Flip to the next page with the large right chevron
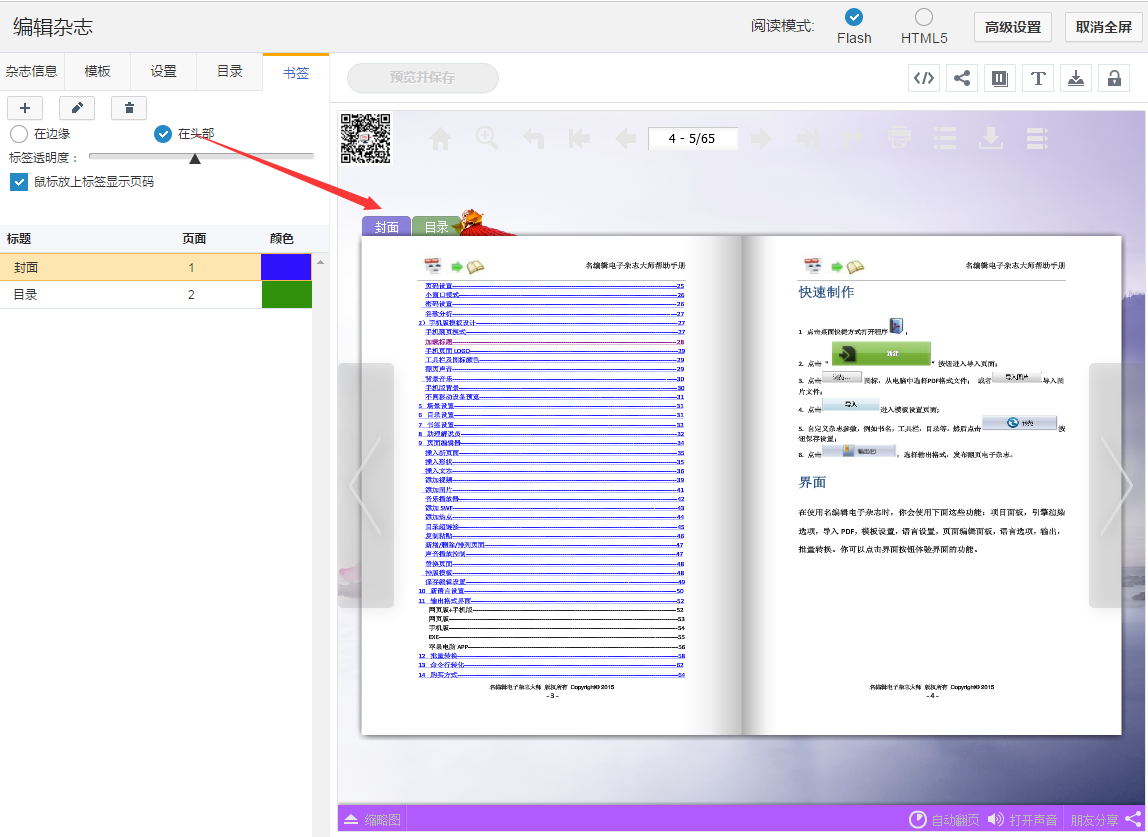This screenshot has height=837, width=1148. (1117, 486)
